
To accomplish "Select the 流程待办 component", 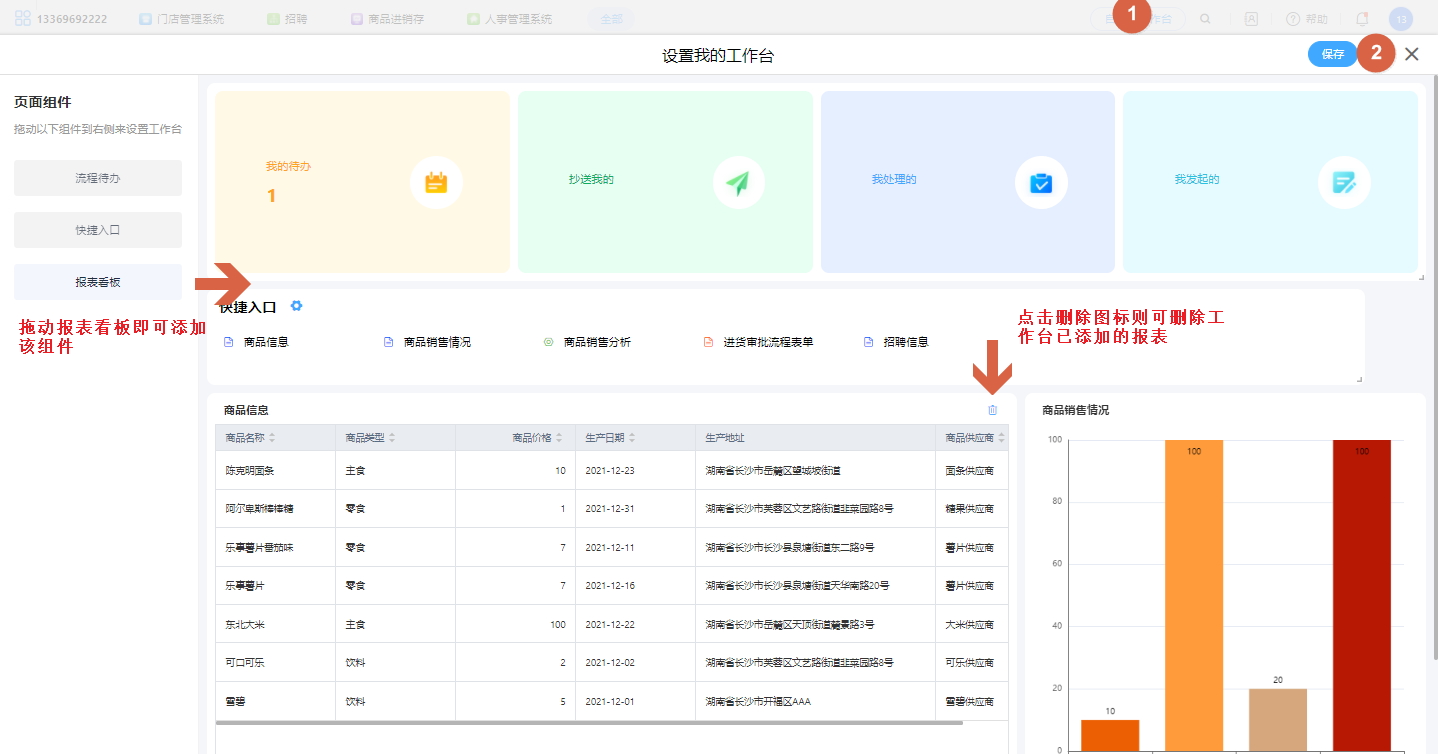I will pyautogui.click(x=98, y=178).
